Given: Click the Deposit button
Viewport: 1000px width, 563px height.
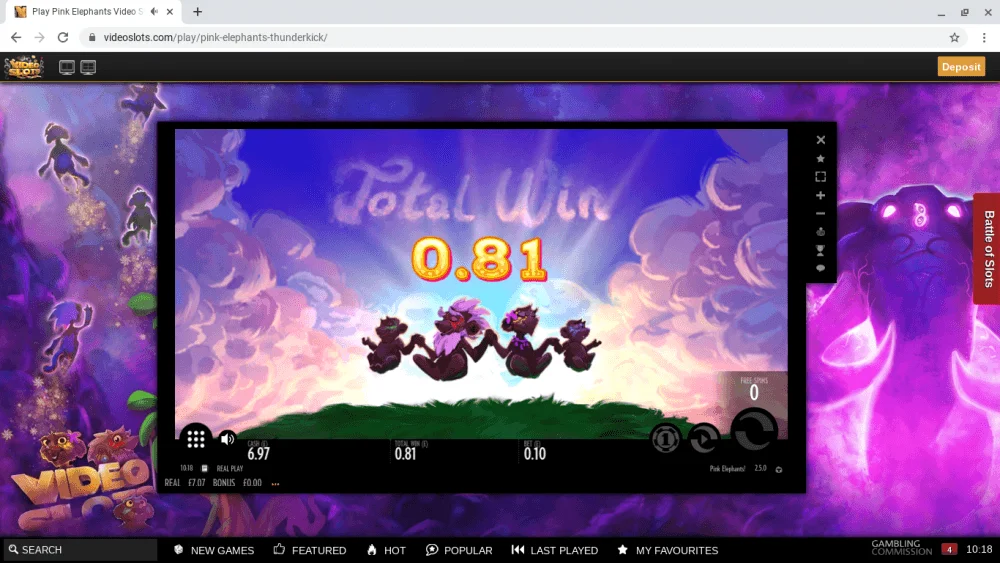Looking at the screenshot, I should (x=961, y=67).
